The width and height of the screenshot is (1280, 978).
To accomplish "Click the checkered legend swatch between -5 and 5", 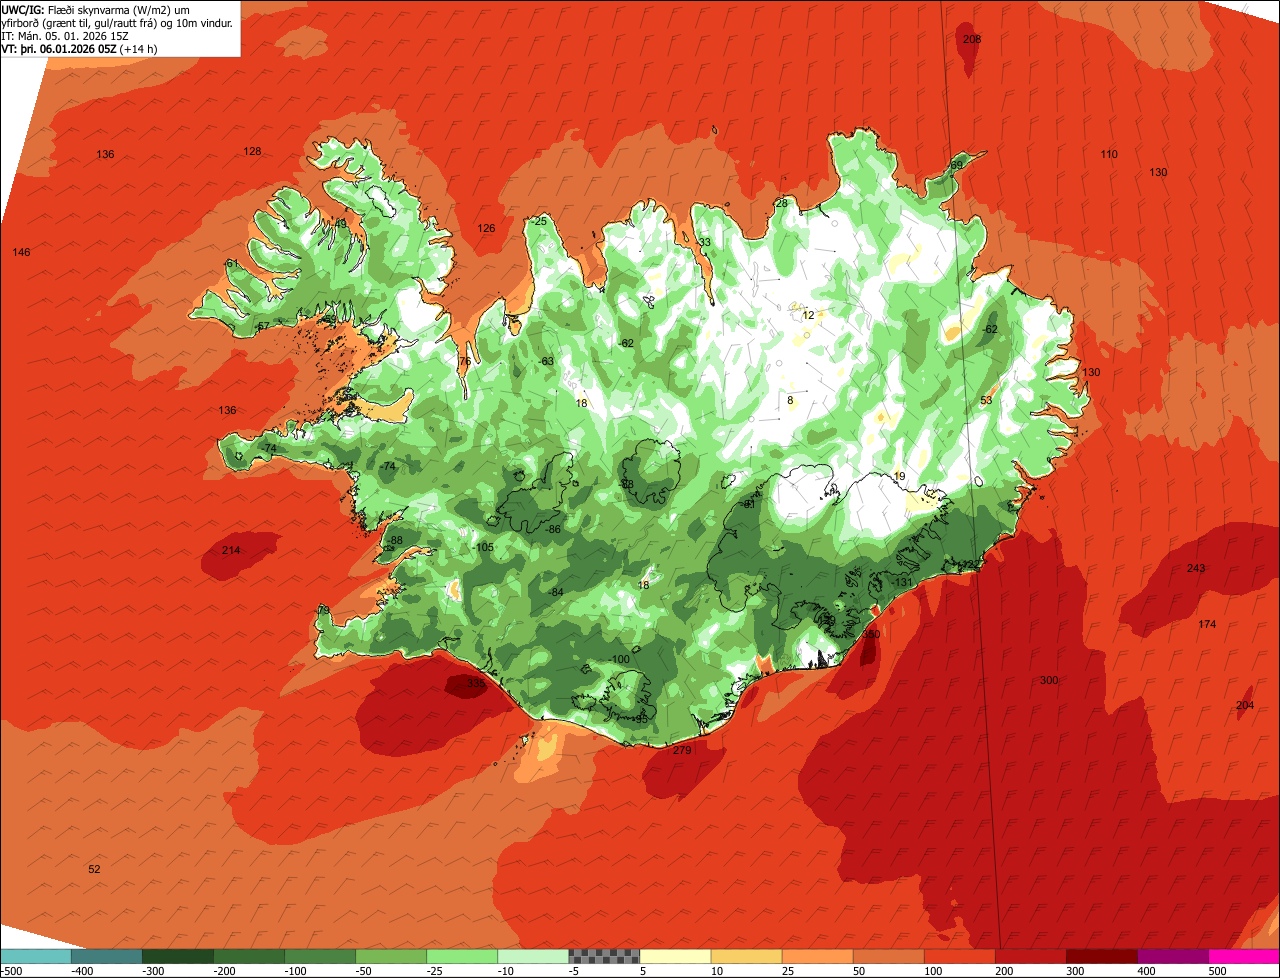I will click(604, 955).
